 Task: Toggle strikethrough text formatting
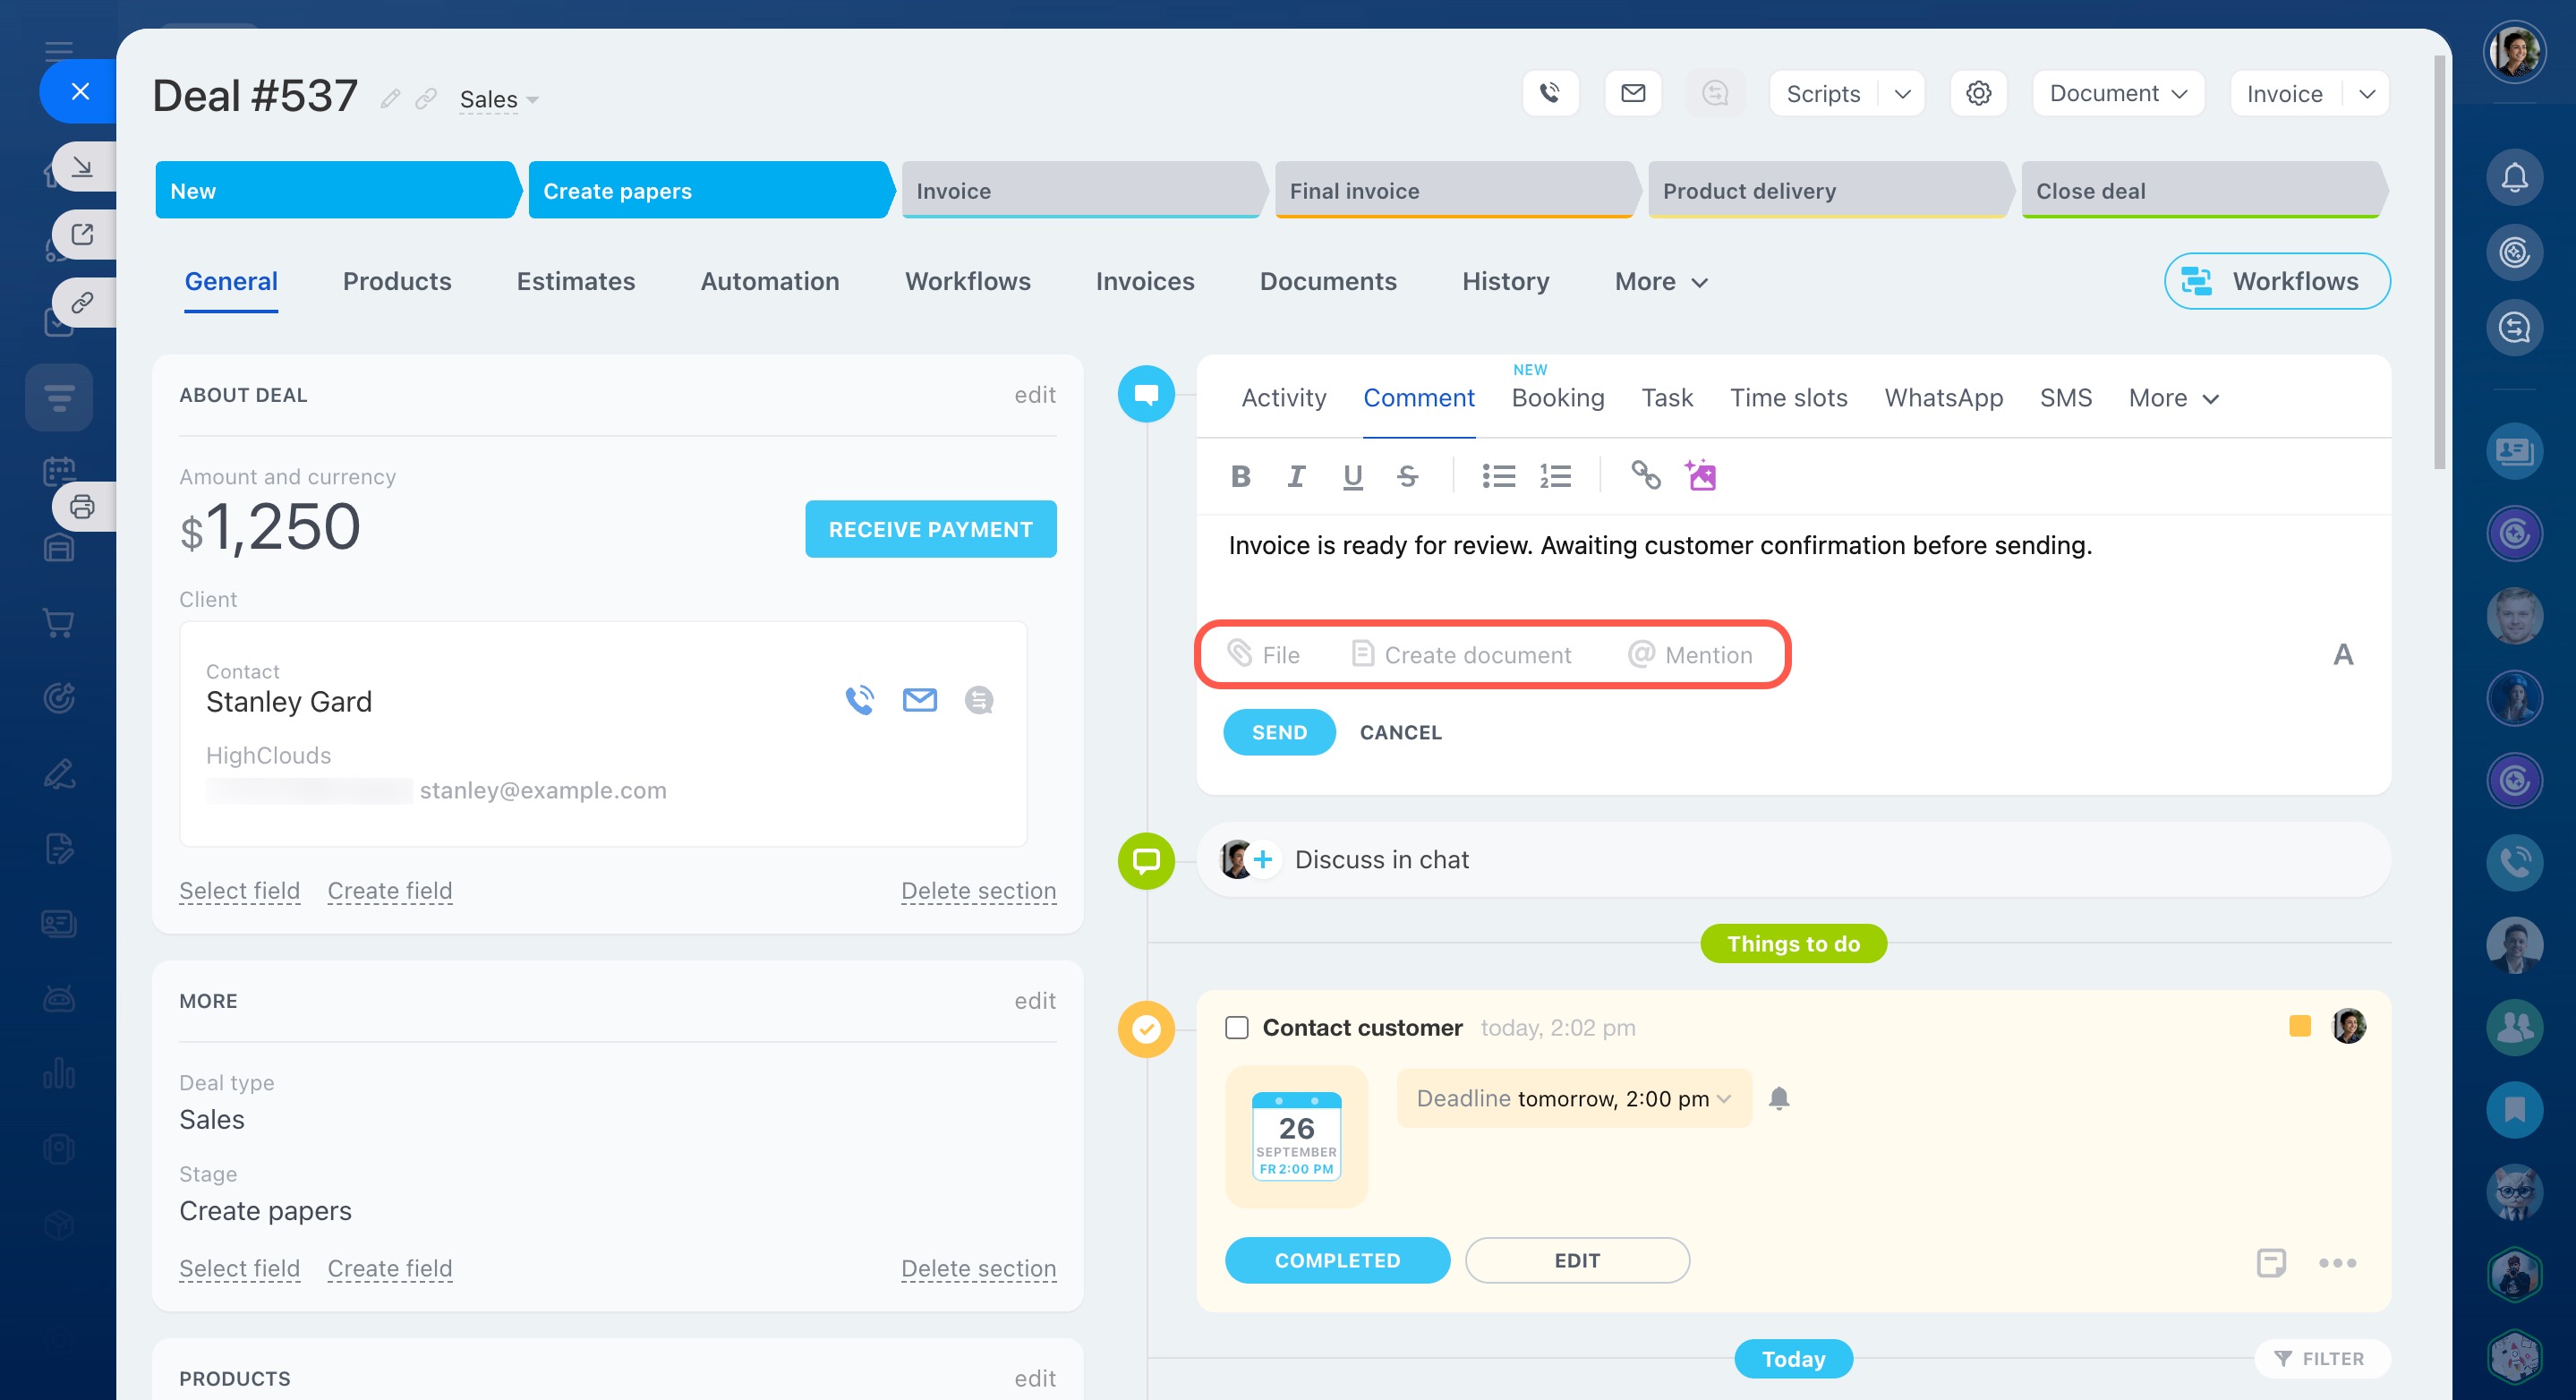click(1407, 476)
